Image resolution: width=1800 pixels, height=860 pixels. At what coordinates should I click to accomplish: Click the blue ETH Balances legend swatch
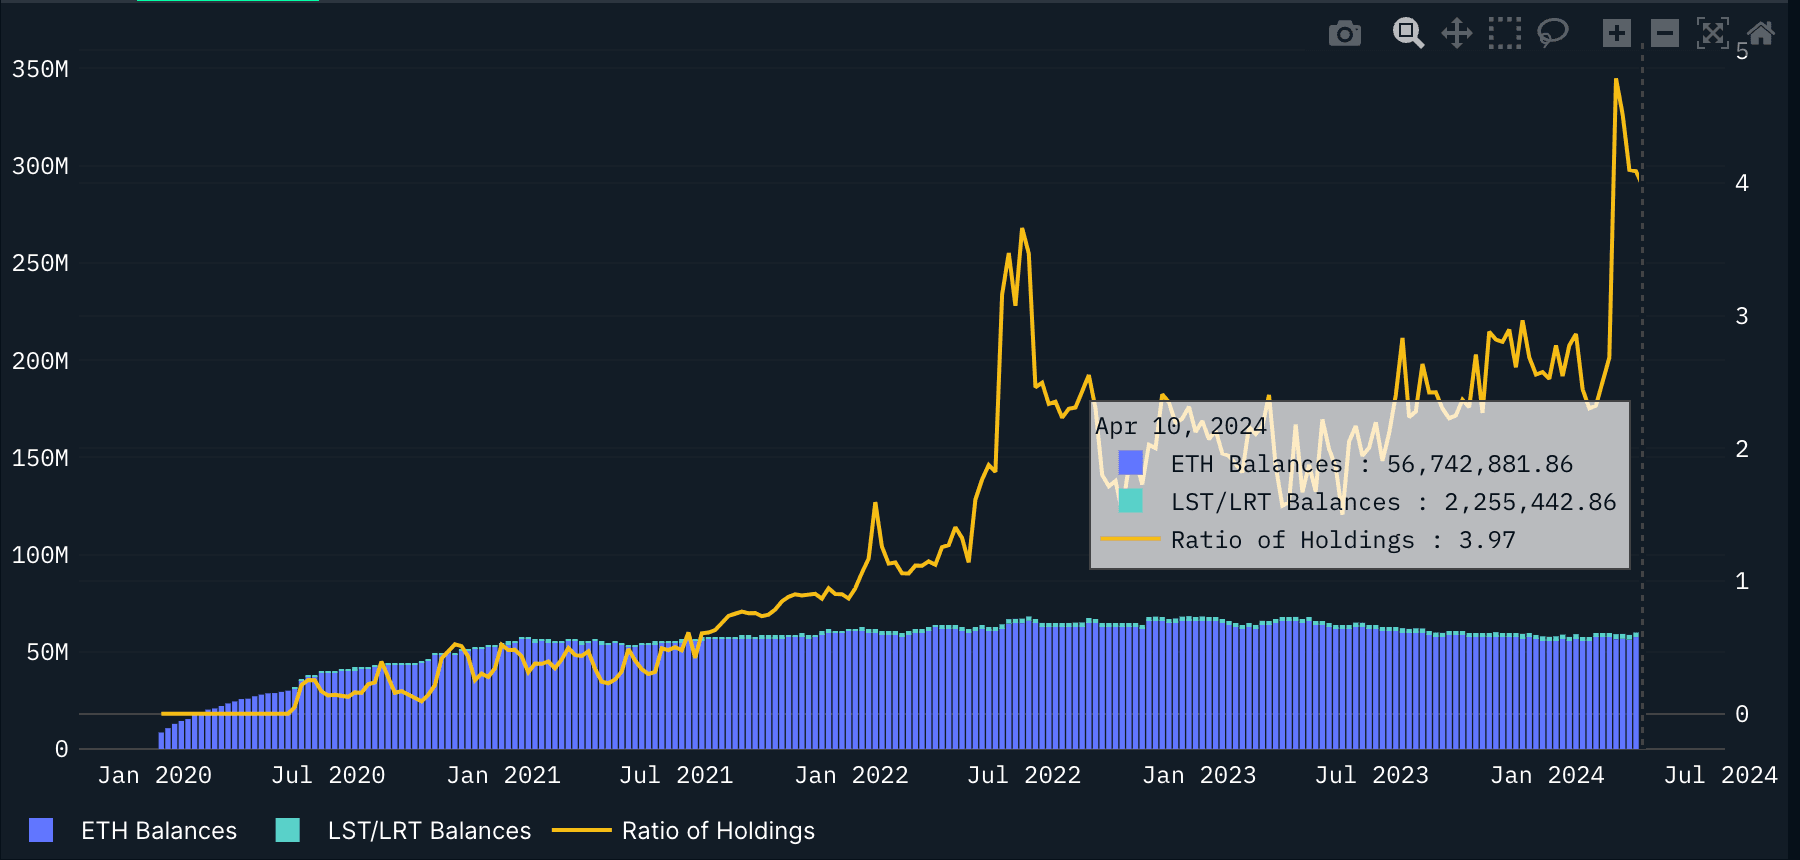coord(41,830)
